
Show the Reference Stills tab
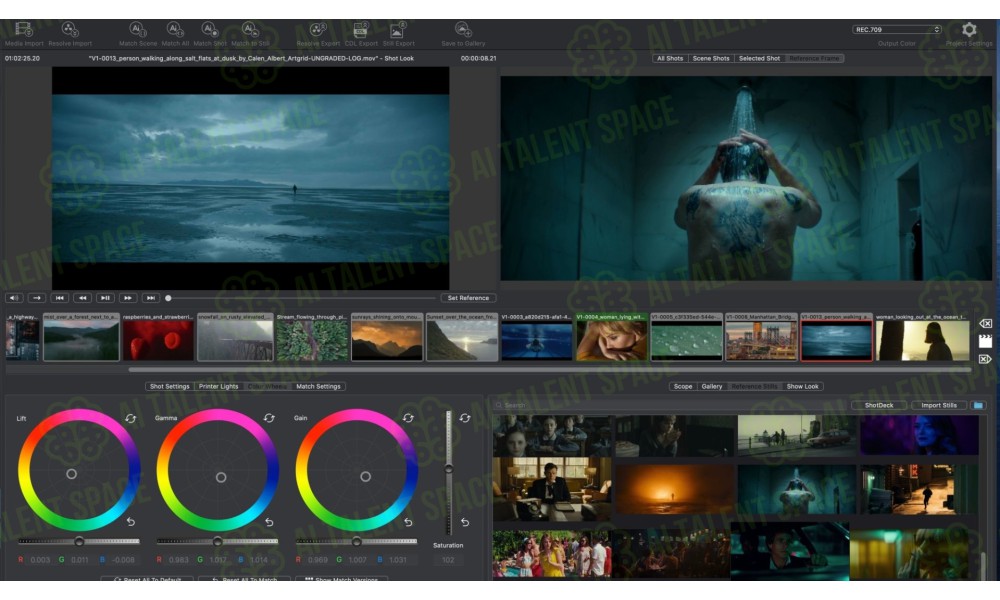pos(754,386)
